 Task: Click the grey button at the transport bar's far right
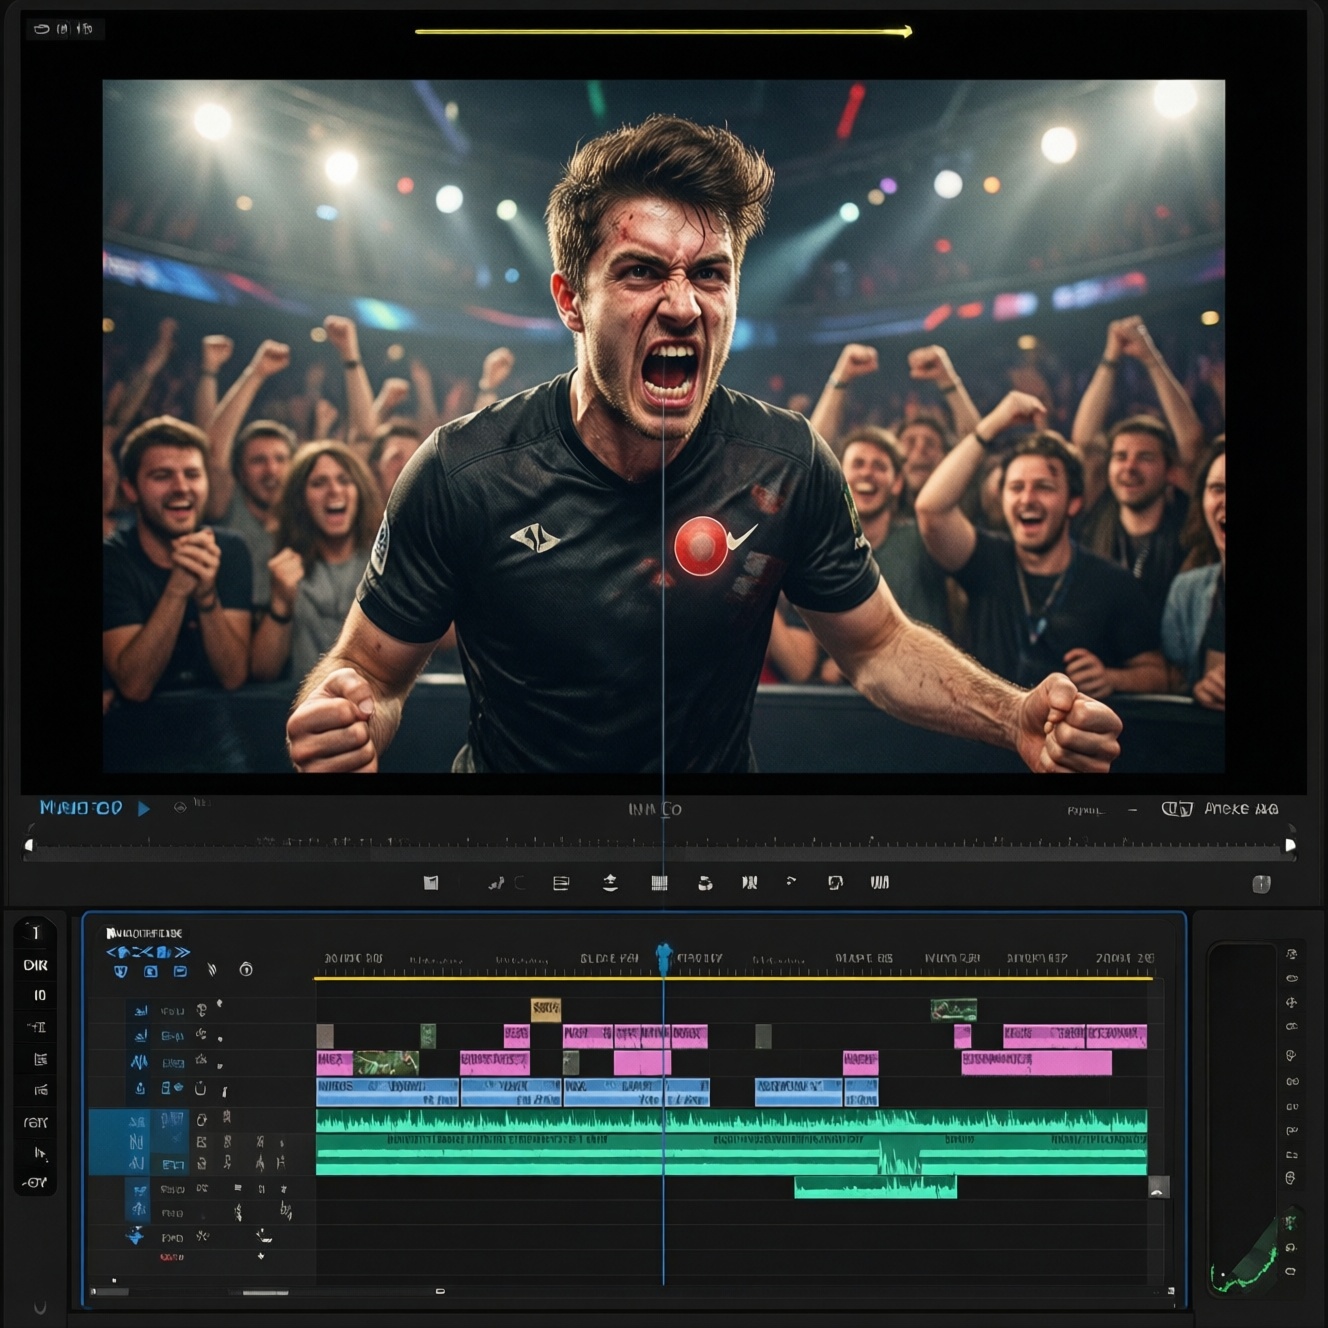(x=1262, y=884)
